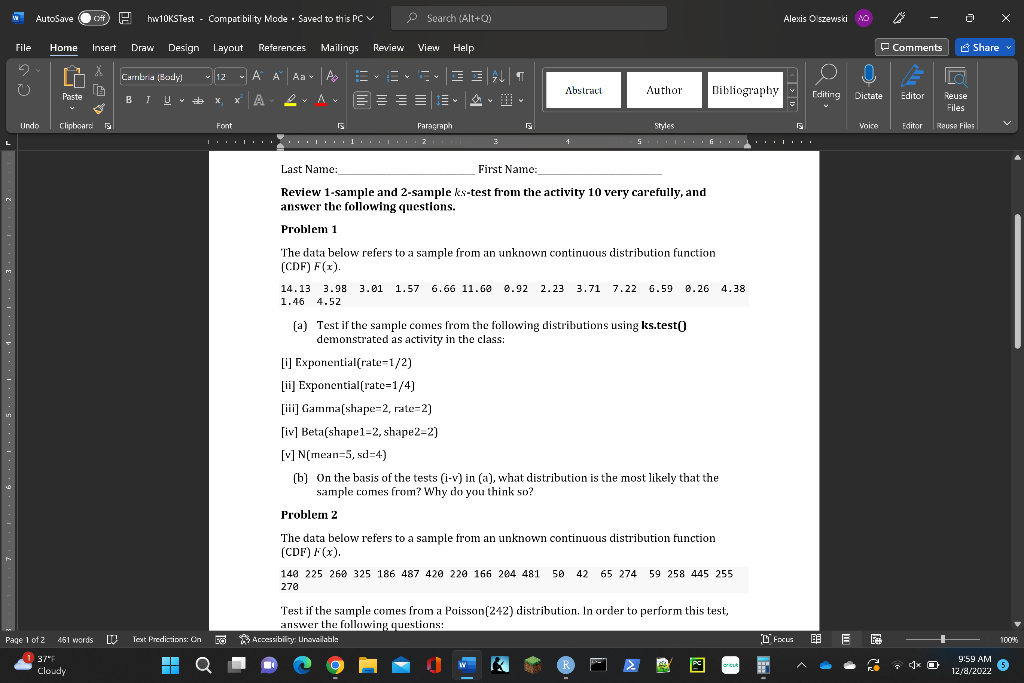Align paragraph text to the right
Image resolution: width=1024 pixels, height=683 pixels.
(x=402, y=100)
